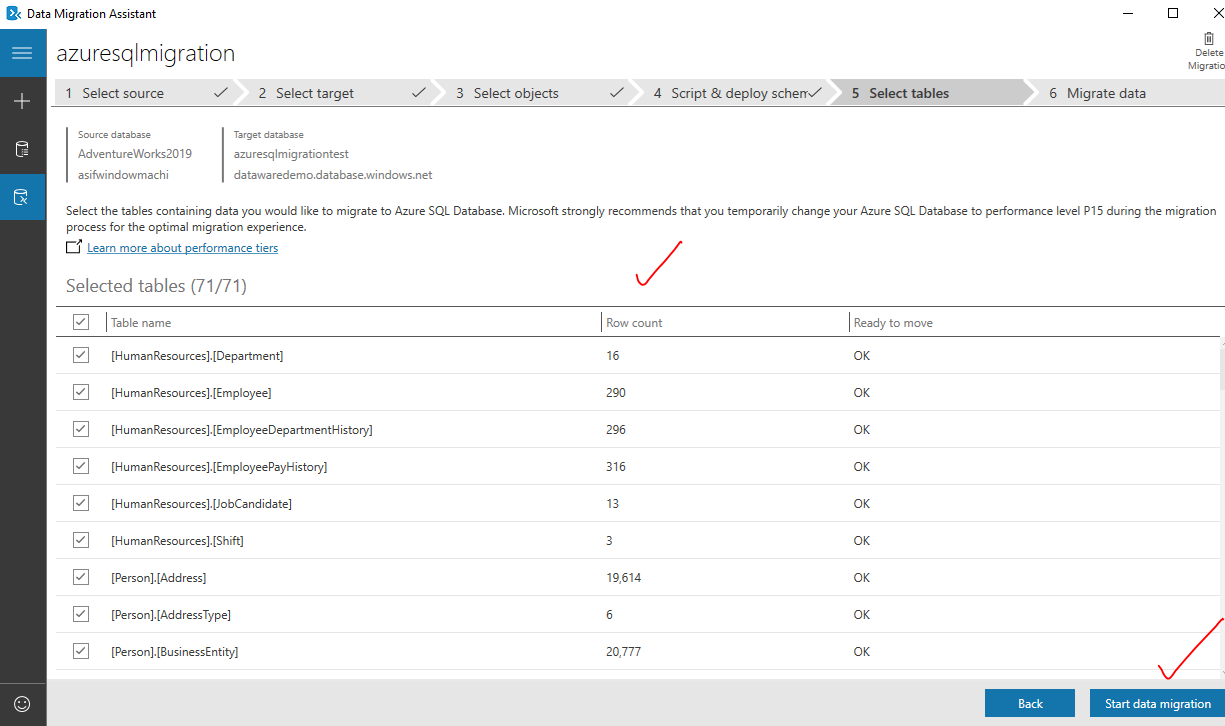
Task: Click external link icon beside performance tiers
Action: point(73,247)
